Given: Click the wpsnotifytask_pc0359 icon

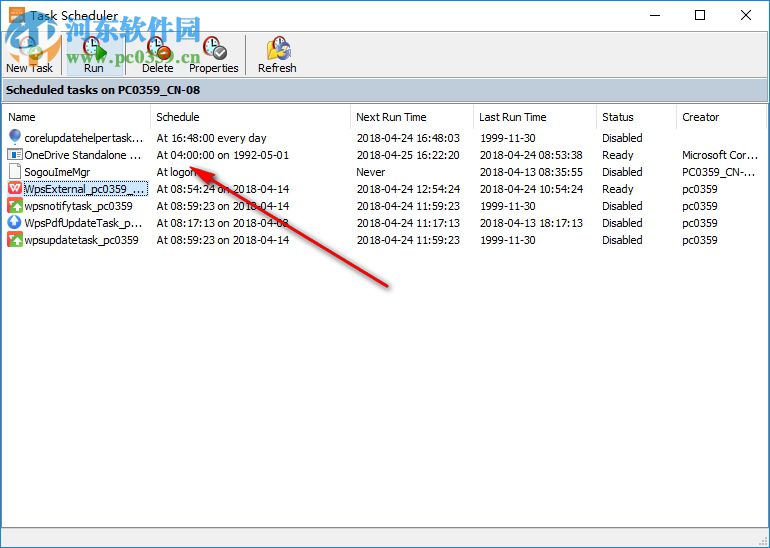Looking at the screenshot, I should click(x=15, y=206).
